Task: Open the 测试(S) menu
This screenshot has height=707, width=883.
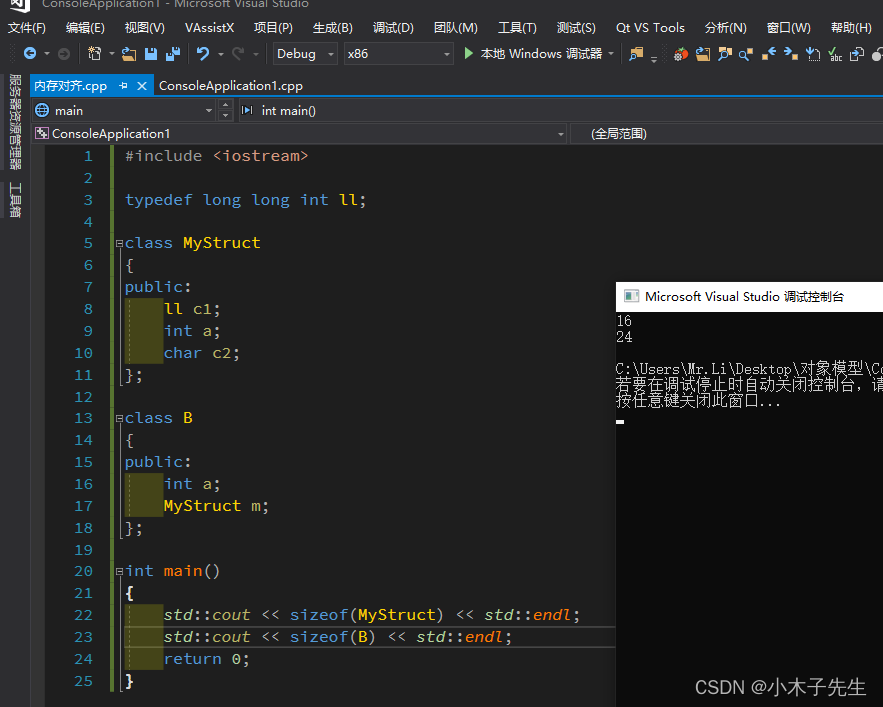Action: click(x=576, y=28)
